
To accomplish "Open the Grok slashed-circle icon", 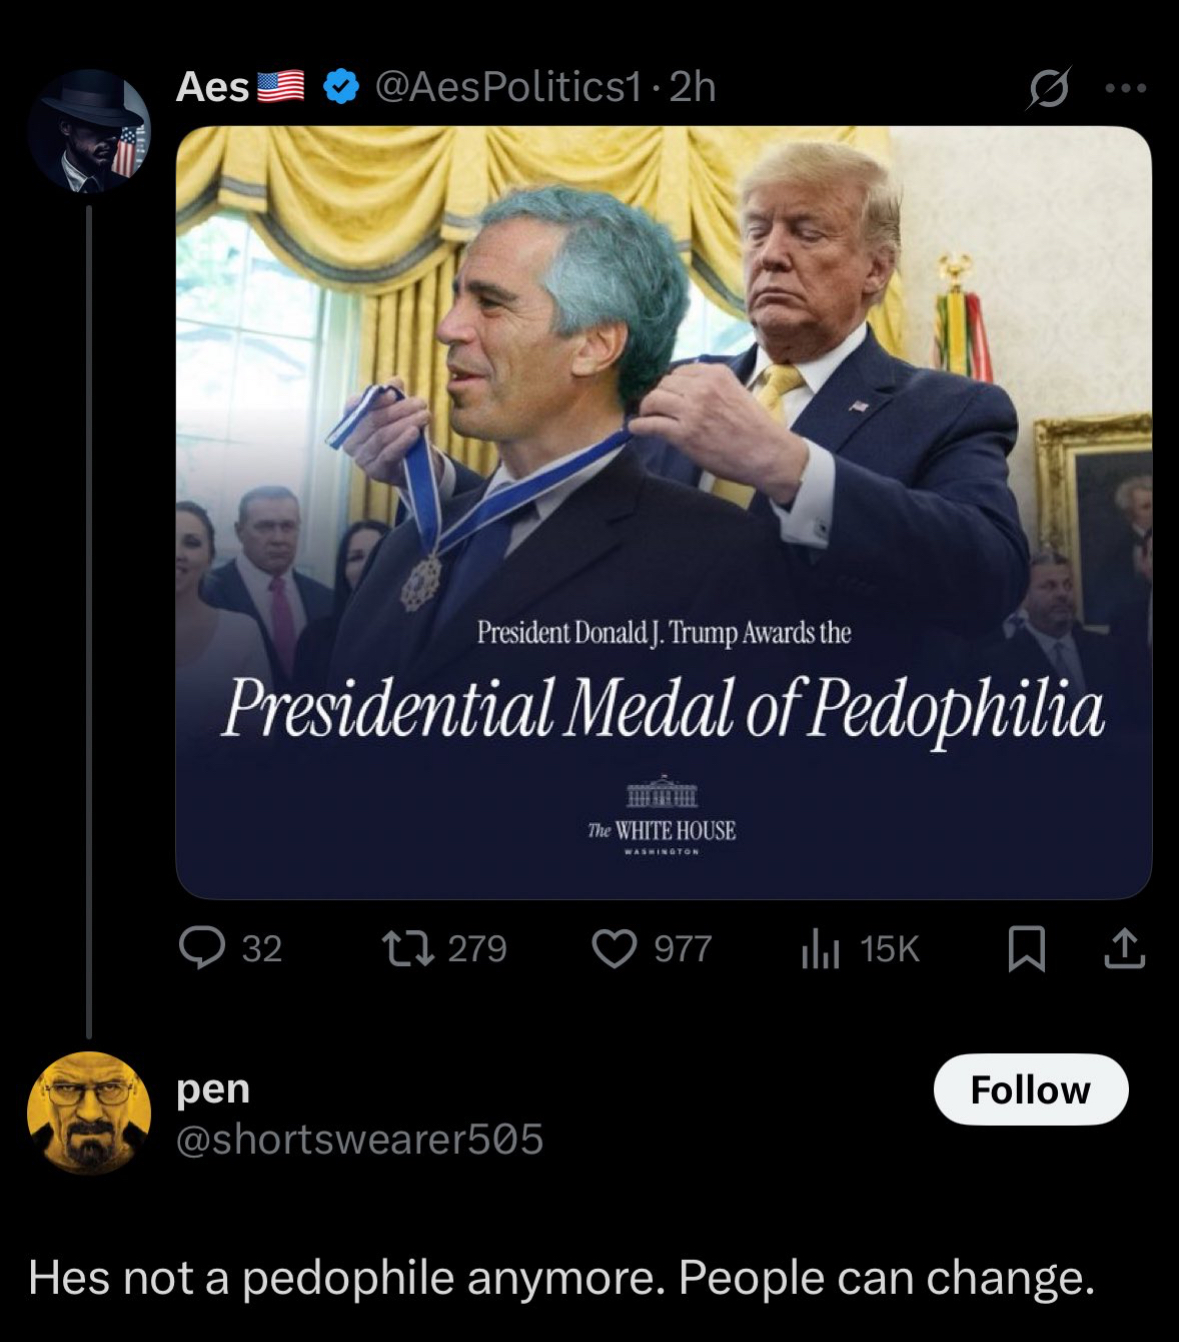I will pyautogui.click(x=1049, y=88).
